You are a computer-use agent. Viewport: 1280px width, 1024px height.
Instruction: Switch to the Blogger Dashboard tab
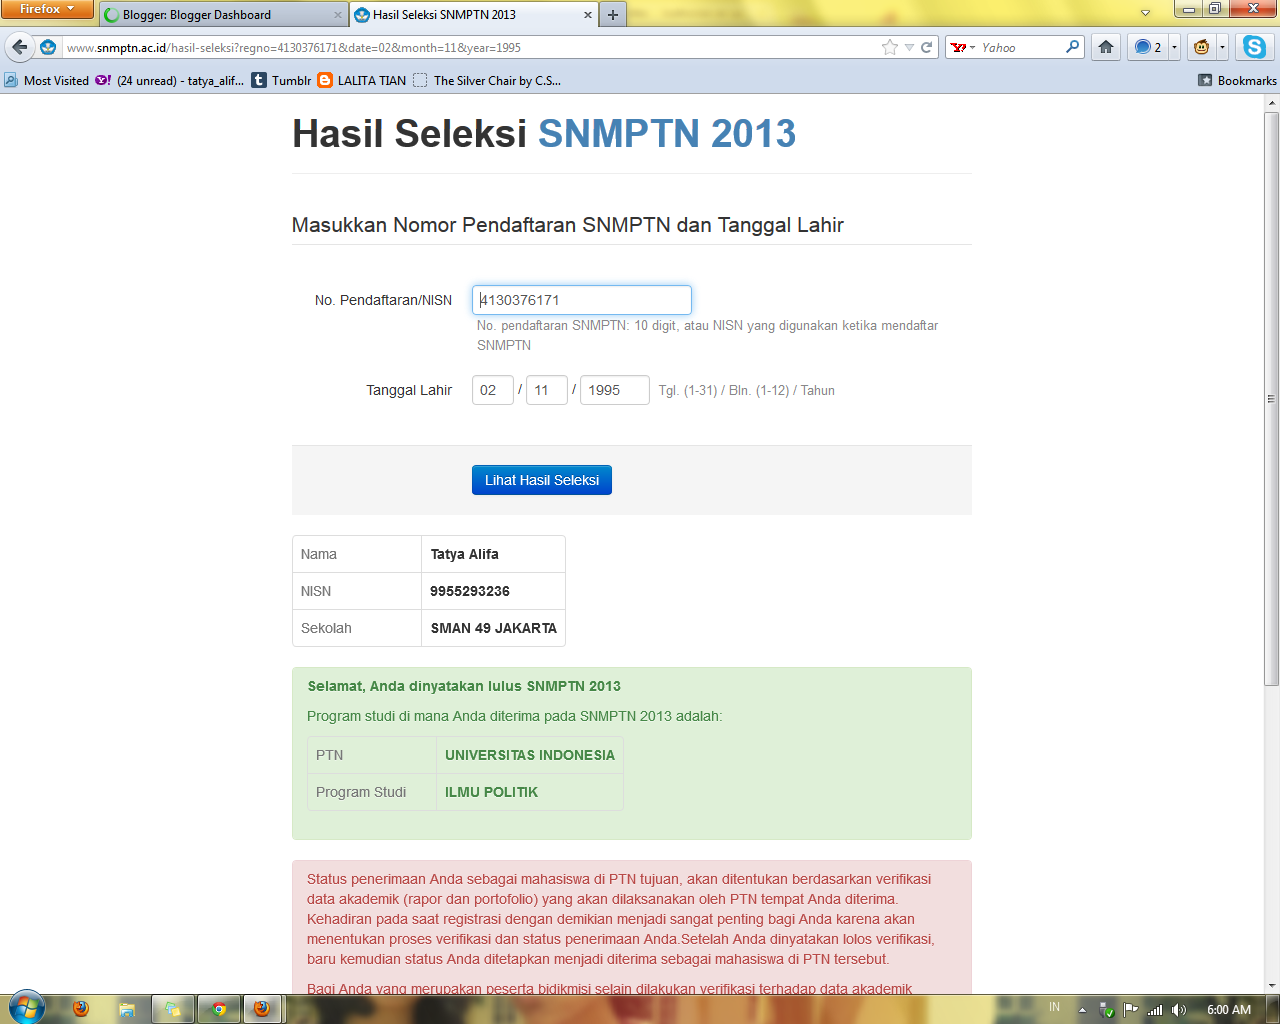tap(222, 15)
